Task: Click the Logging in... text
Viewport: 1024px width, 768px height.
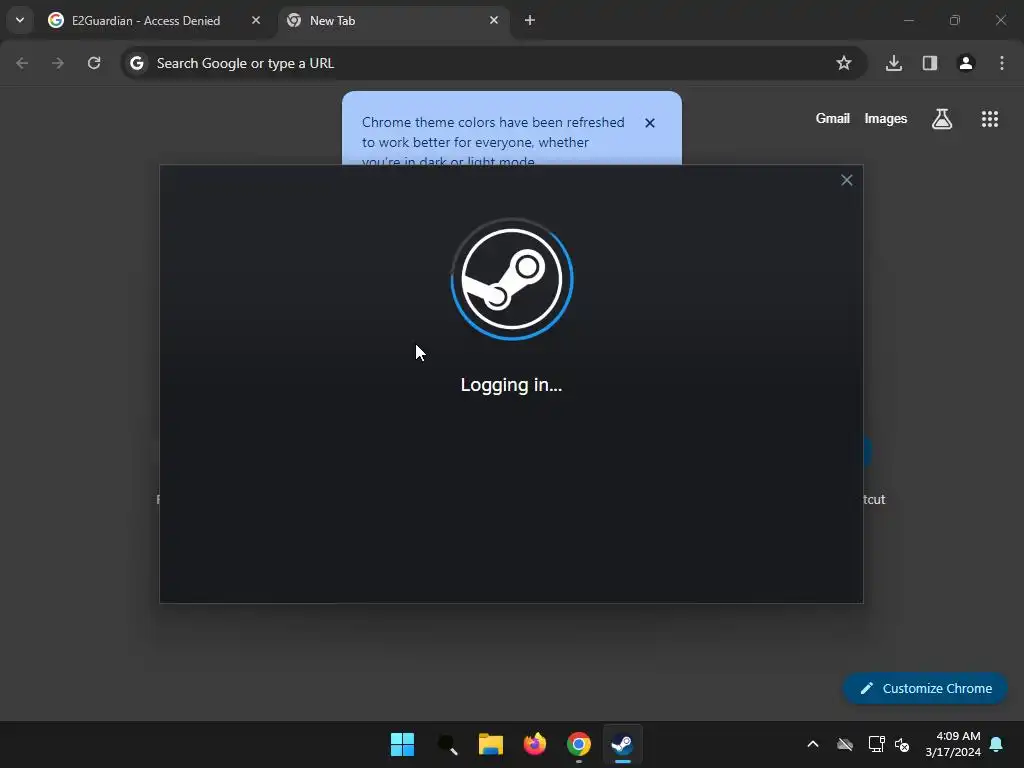Action: click(x=511, y=385)
